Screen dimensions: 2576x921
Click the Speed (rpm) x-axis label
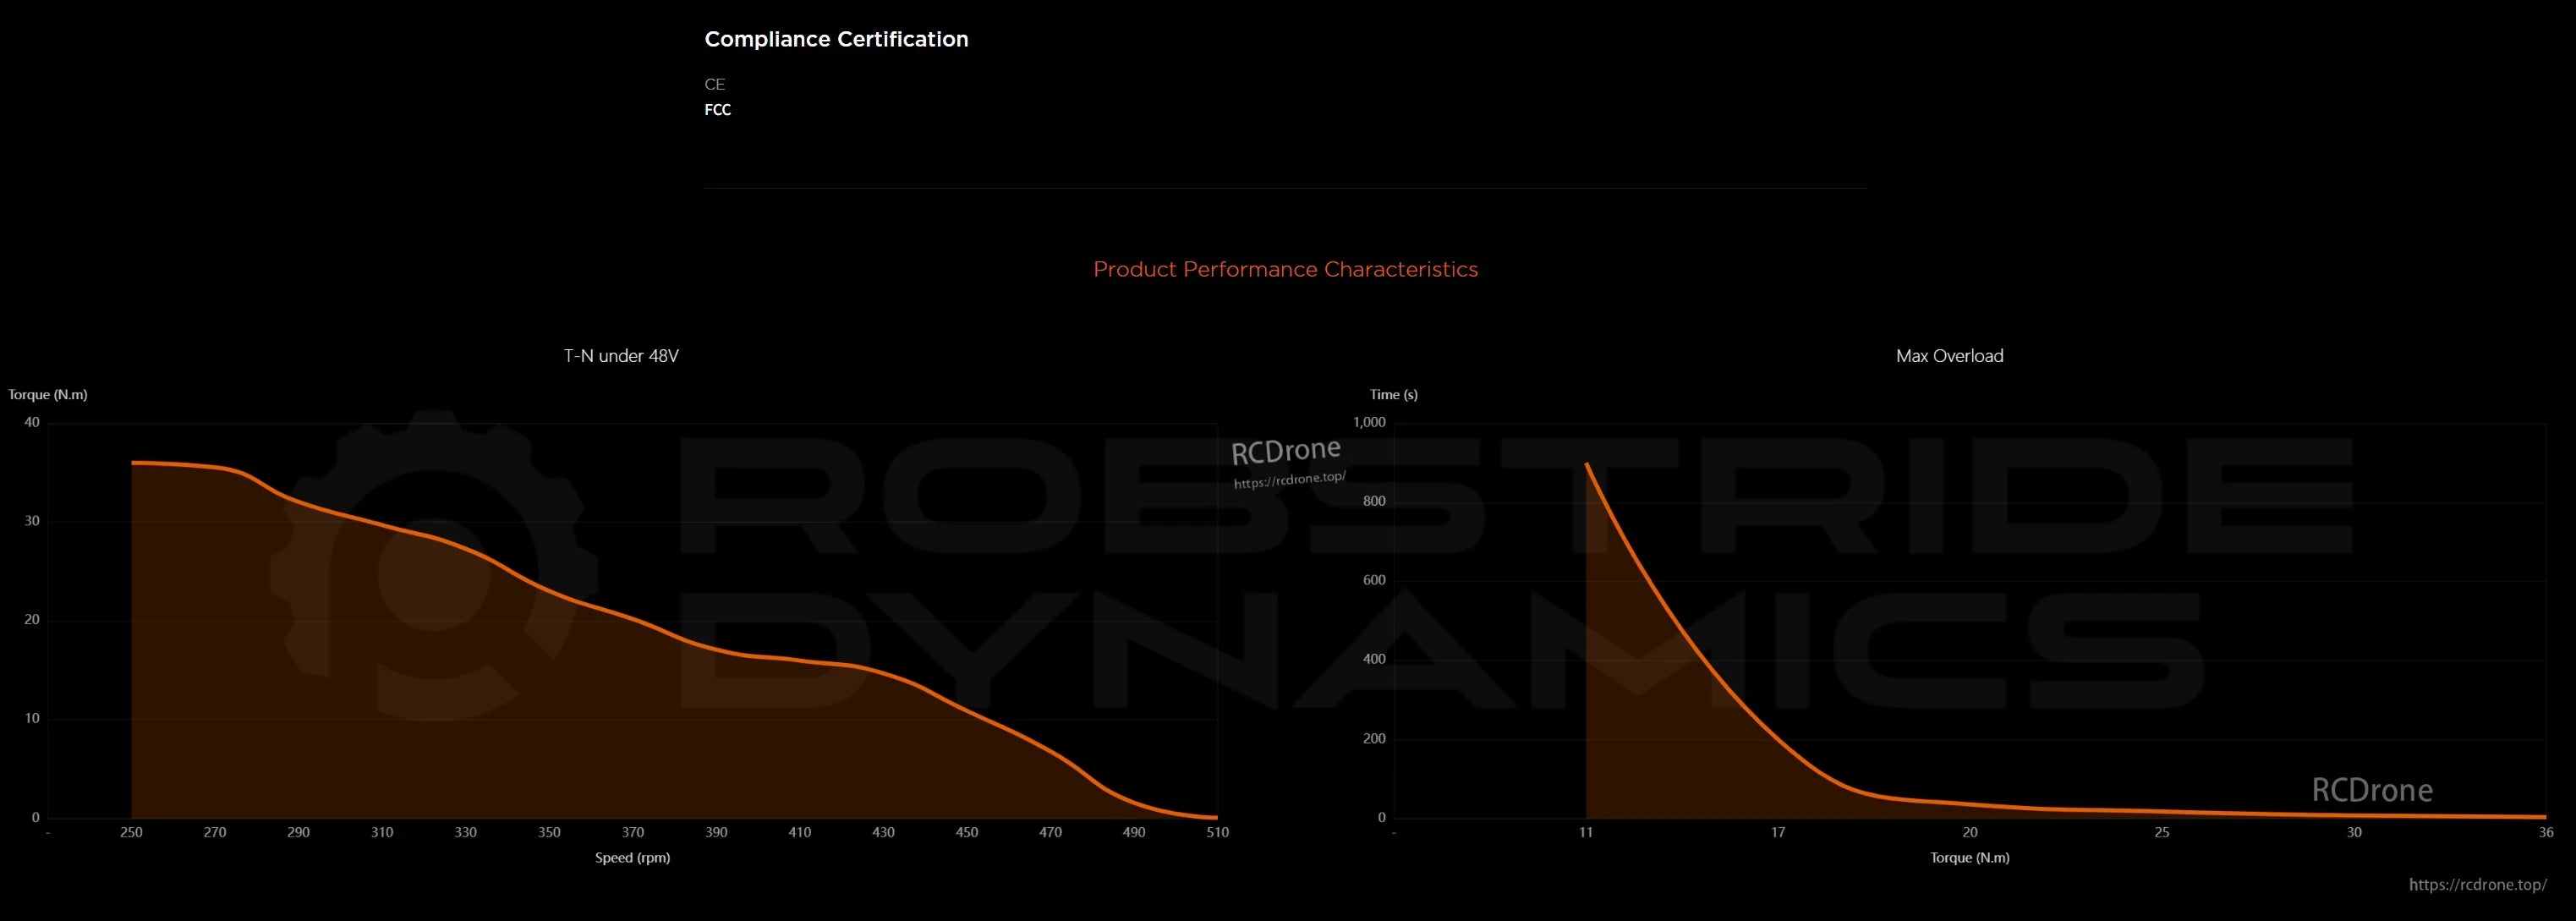pos(632,858)
